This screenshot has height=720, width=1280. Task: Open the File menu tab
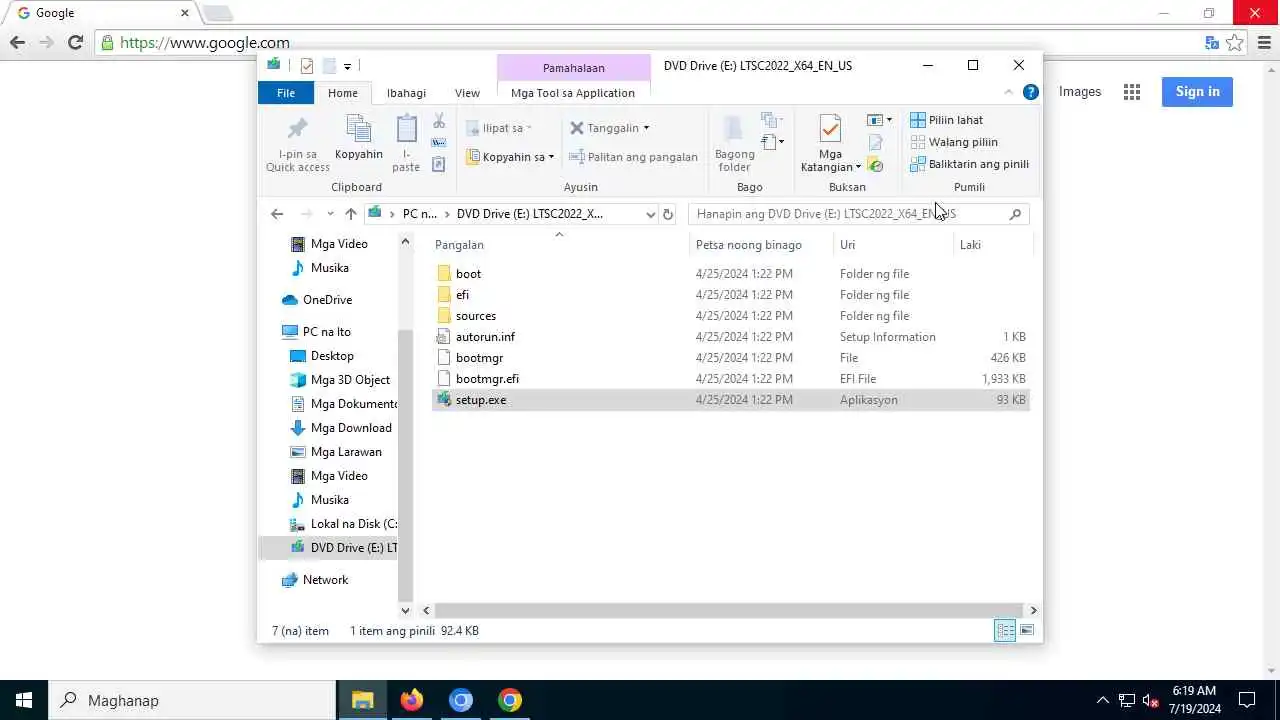286,93
